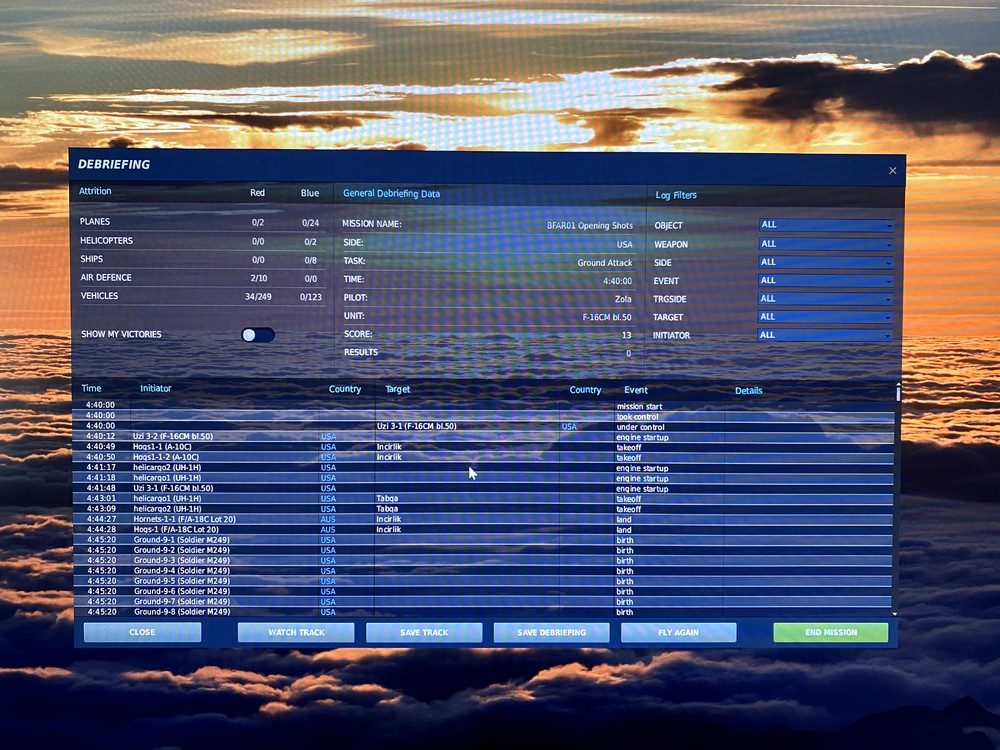Toggle the Show My Victories switch
The image size is (1000, 750).
point(258,335)
